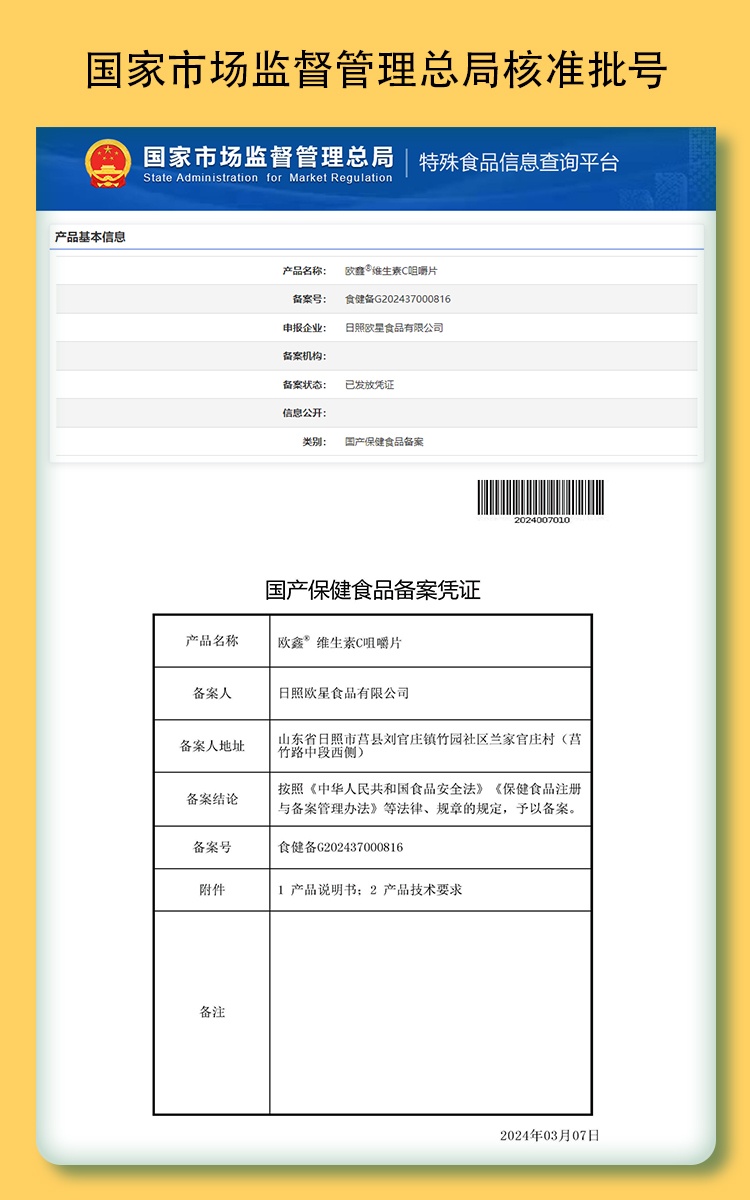The image size is (750, 1200).
Task: Click the 国产保健食品备案 category value
Action: coord(384,441)
